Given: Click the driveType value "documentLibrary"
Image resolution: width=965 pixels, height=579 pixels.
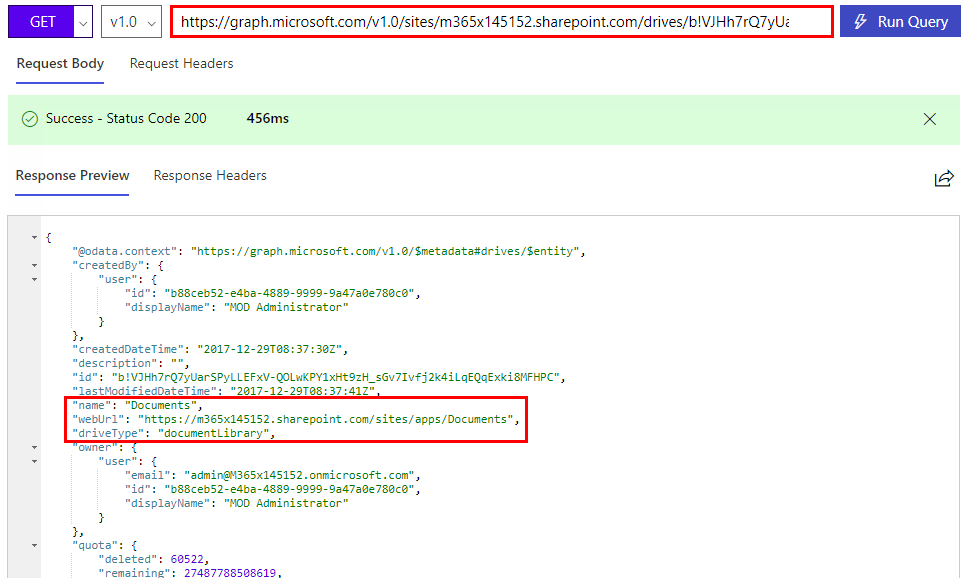Looking at the screenshot, I should click(x=214, y=433).
